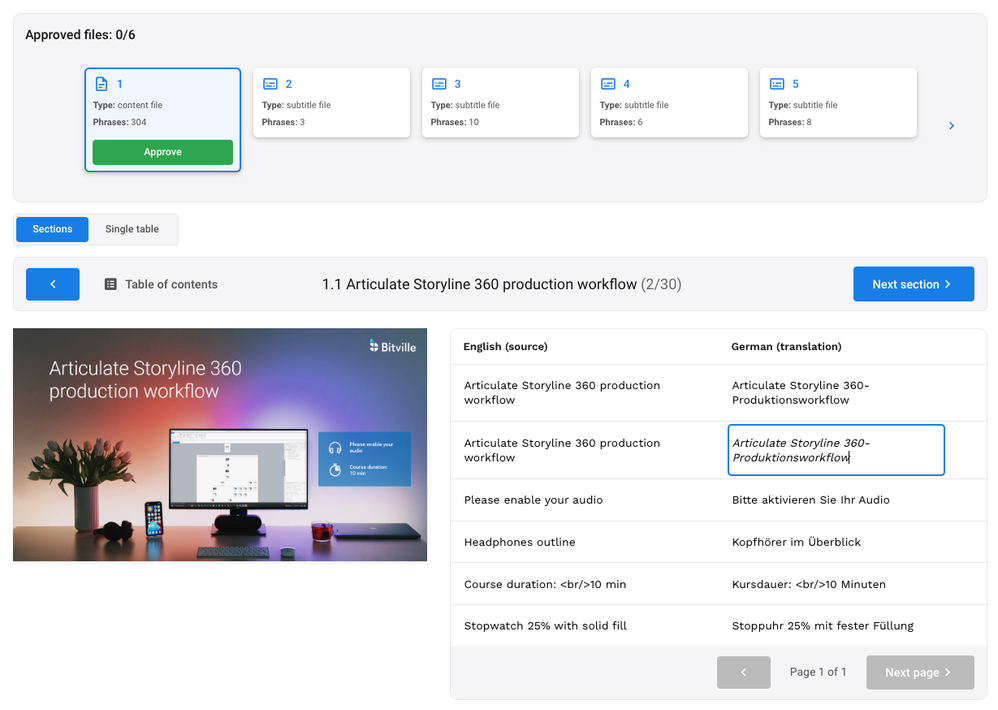Click the subtitle icon on file card 5
This screenshot has width=998, height=710.
pos(777,84)
